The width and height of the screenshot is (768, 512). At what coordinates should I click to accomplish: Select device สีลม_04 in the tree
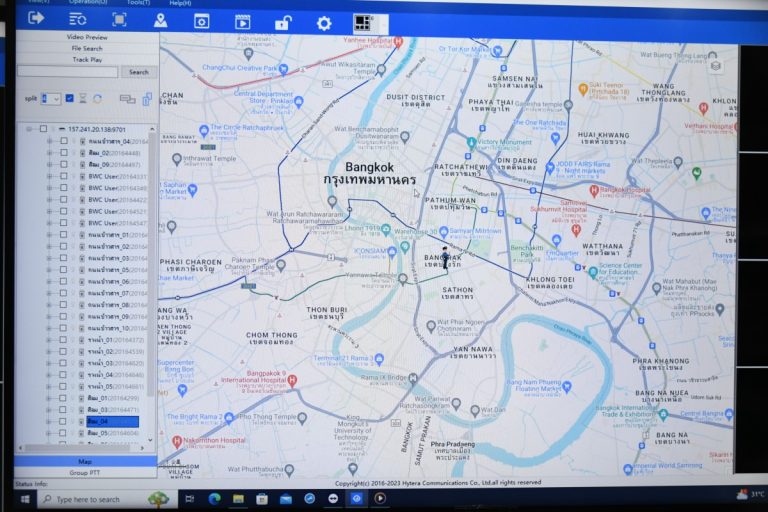click(x=112, y=421)
